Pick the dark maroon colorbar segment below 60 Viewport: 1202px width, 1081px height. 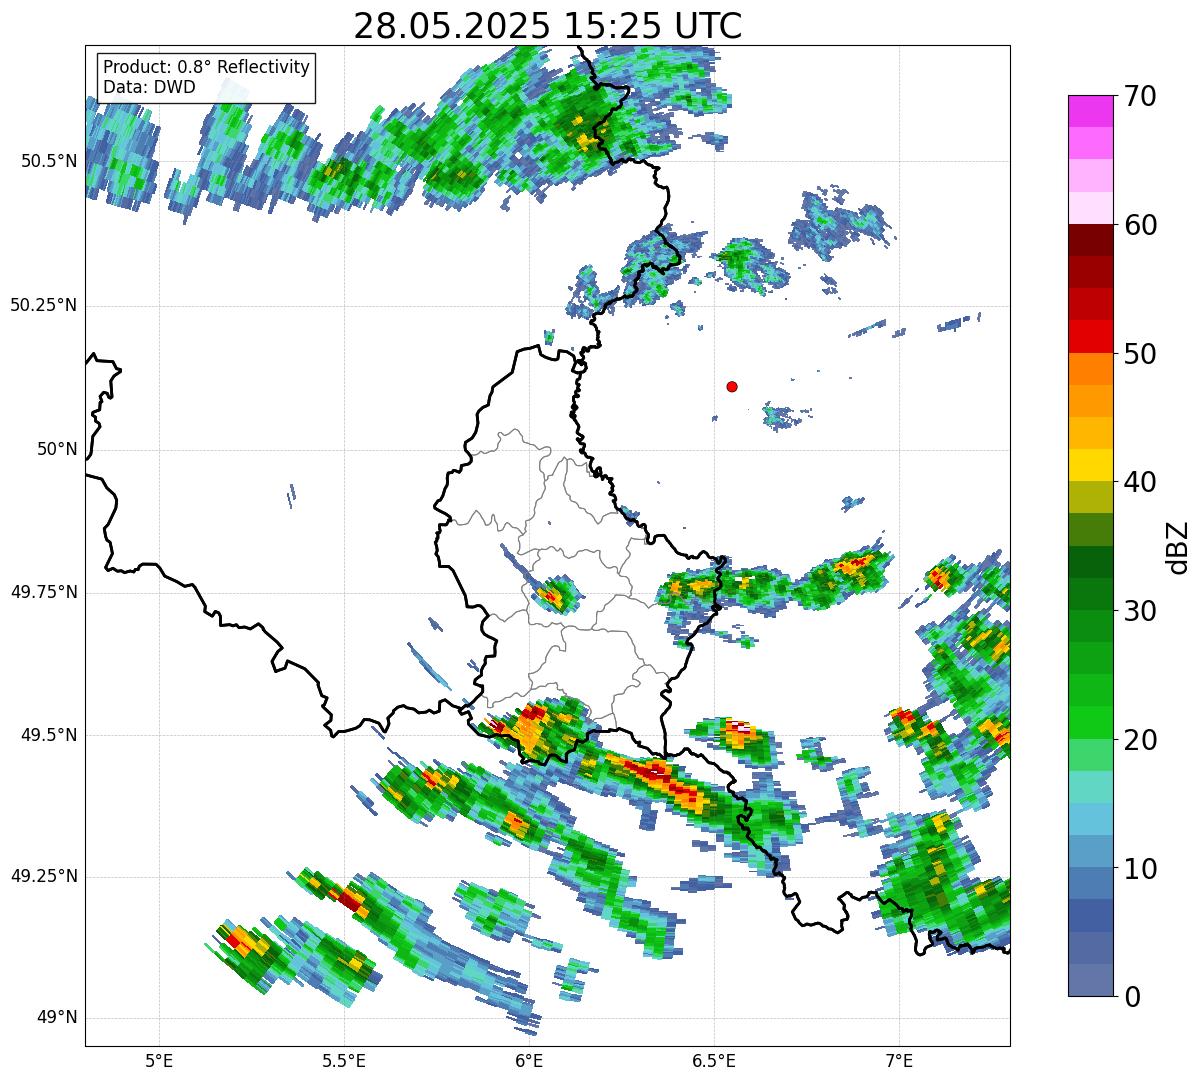[x=1090, y=240]
